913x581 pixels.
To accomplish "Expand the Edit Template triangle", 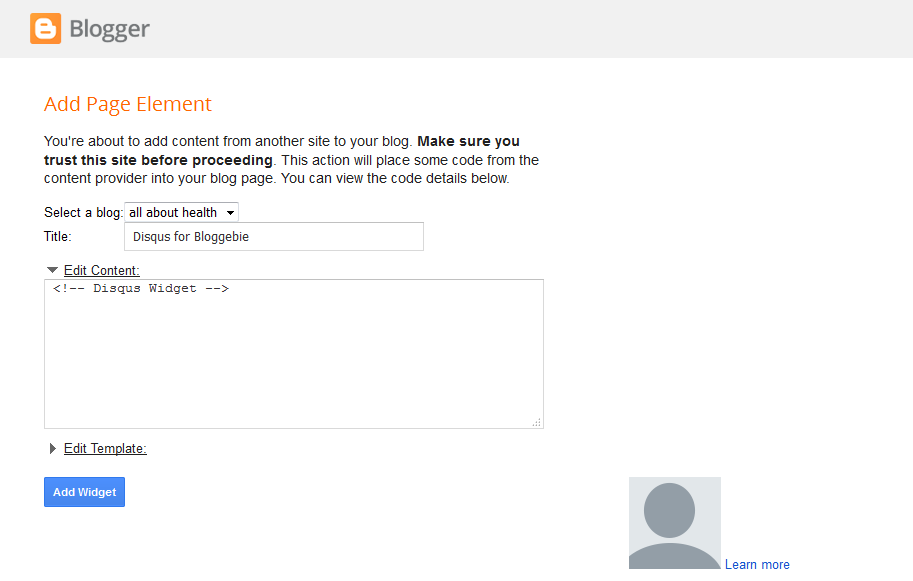I will point(52,448).
